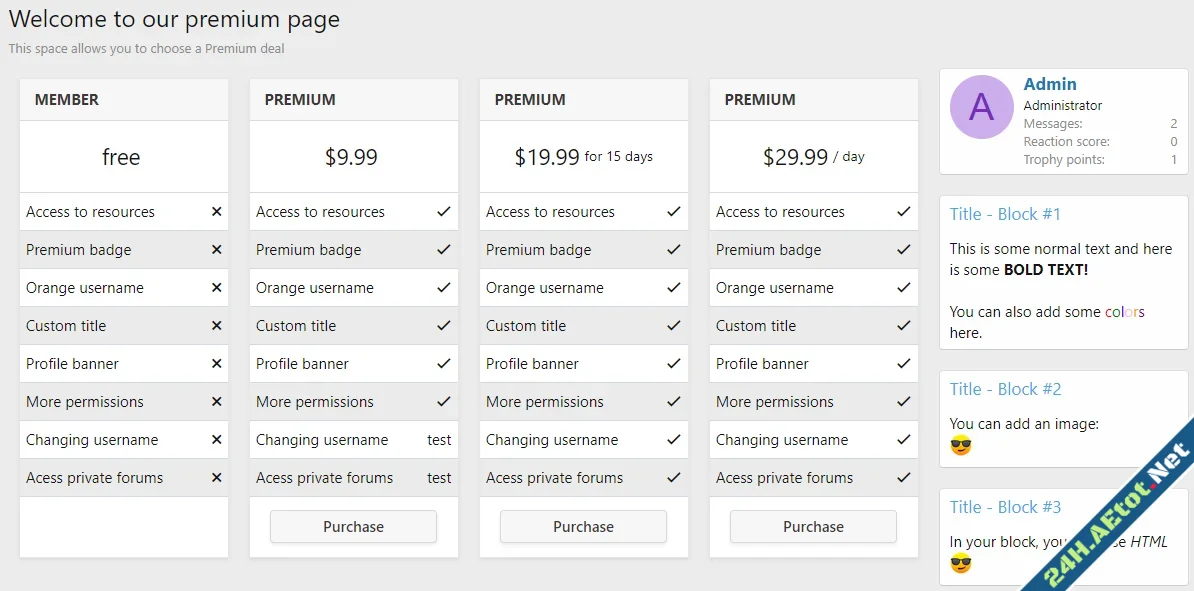Click the colored word colors in Block #1
Viewport: 1194px width, 591px height.
[1125, 313]
